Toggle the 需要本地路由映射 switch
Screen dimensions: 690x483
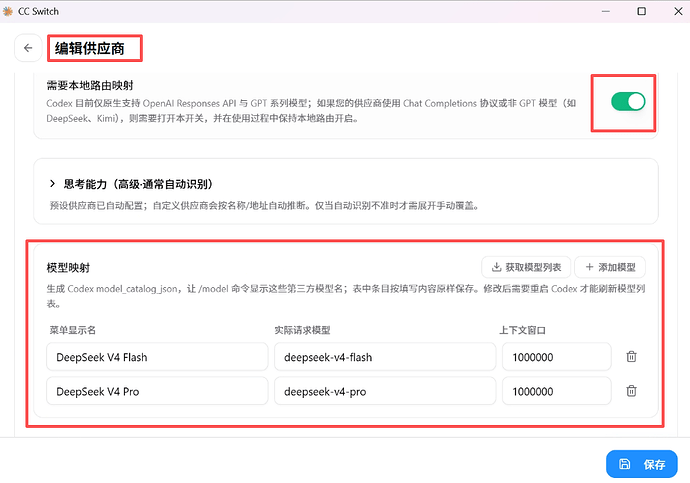(628, 102)
